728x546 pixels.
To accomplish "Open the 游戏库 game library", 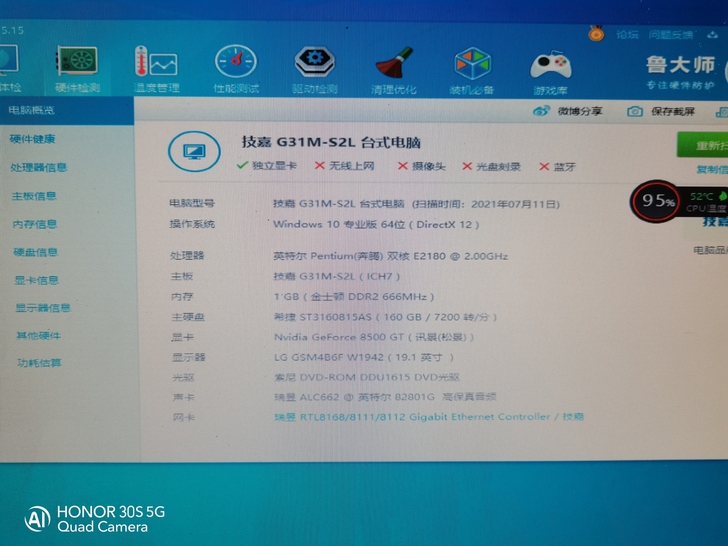I will (x=550, y=72).
